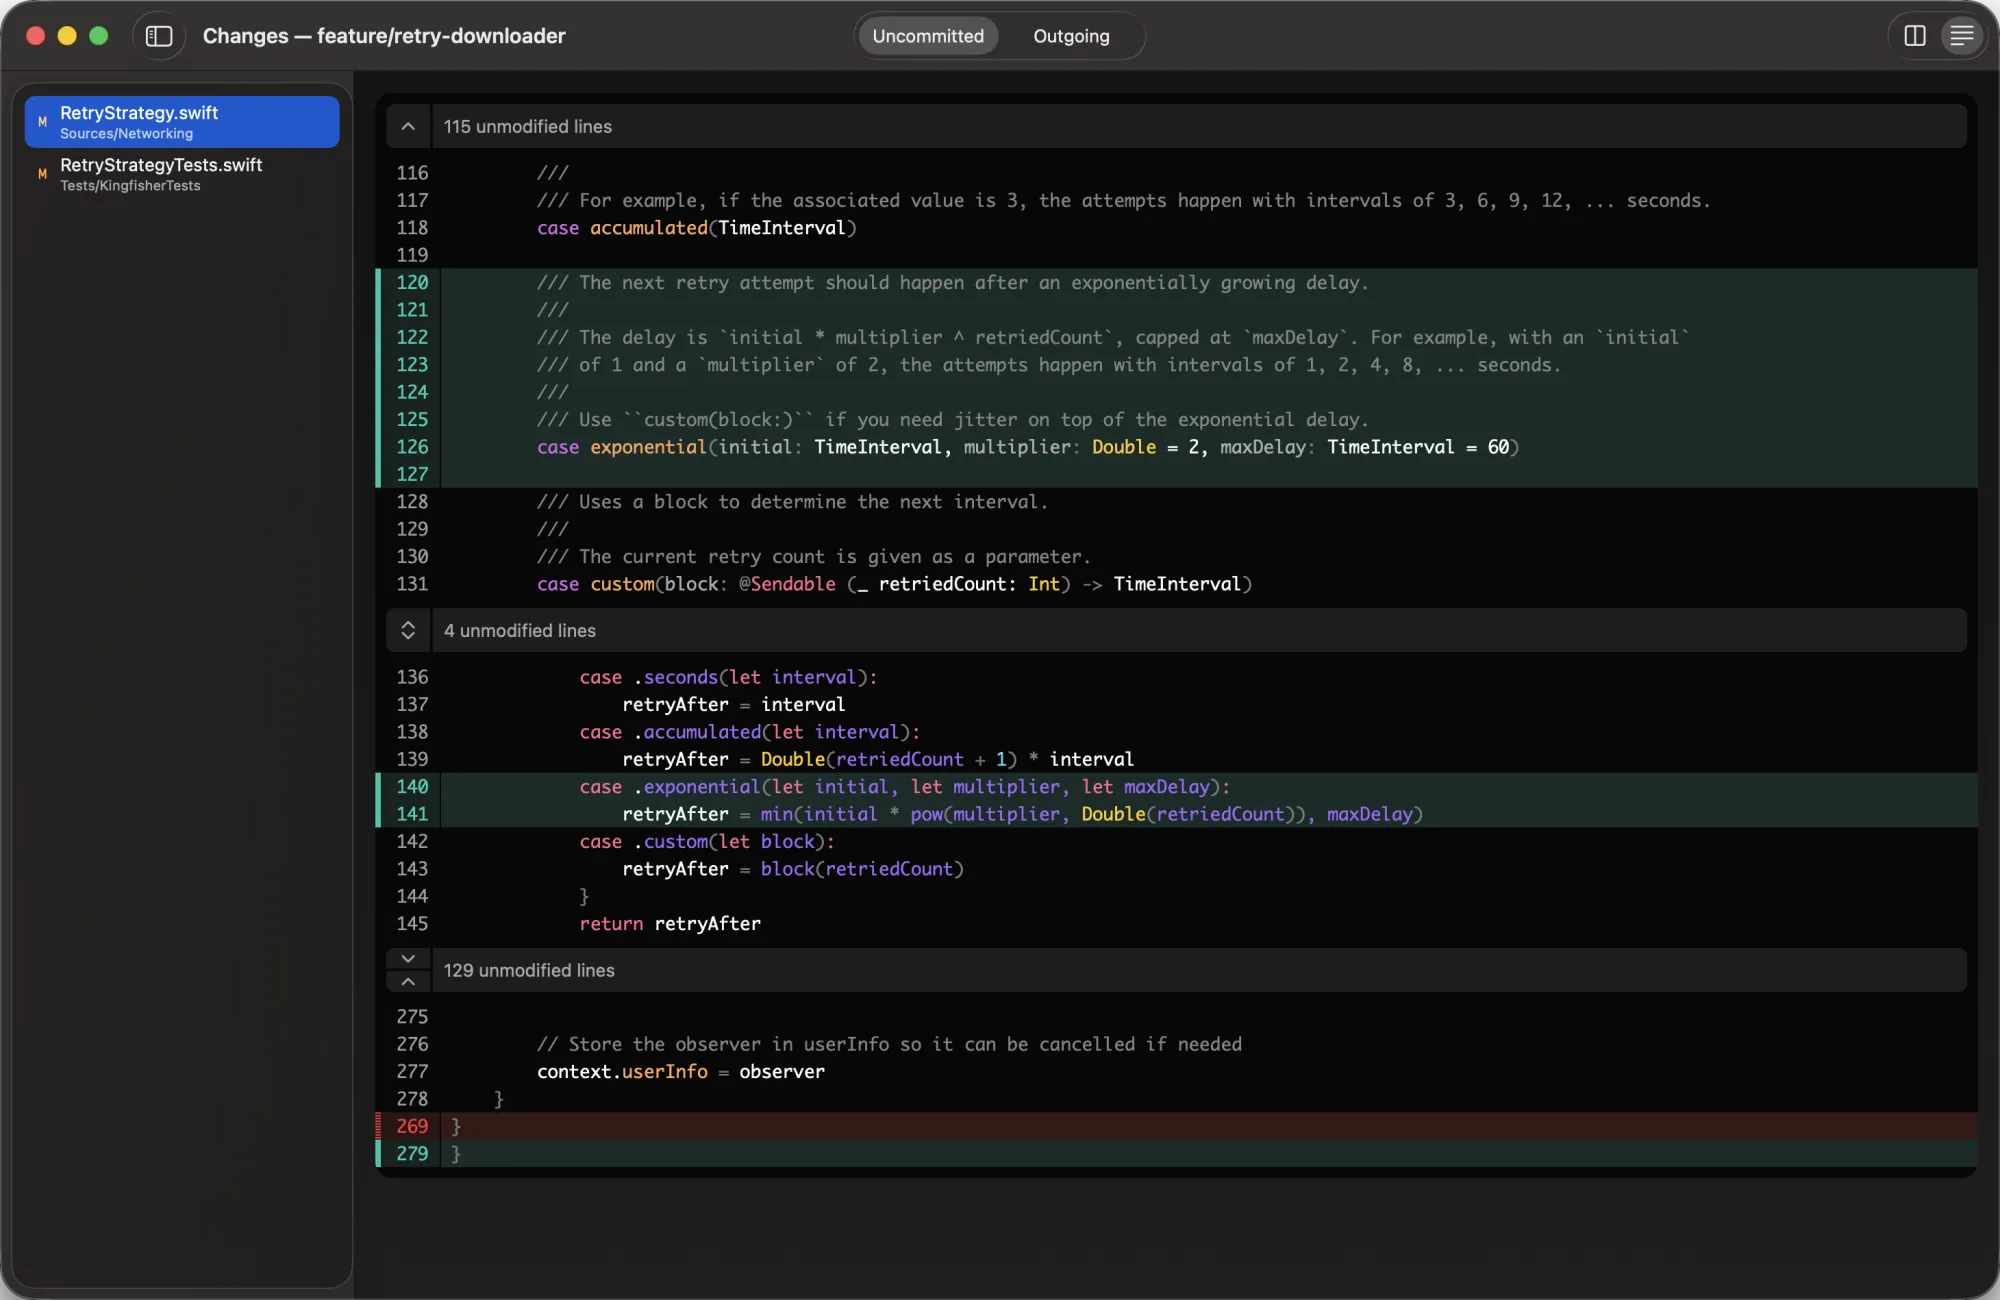This screenshot has height=1300, width=2000.
Task: Click the '115 unmodified lines' label
Action: (x=528, y=127)
